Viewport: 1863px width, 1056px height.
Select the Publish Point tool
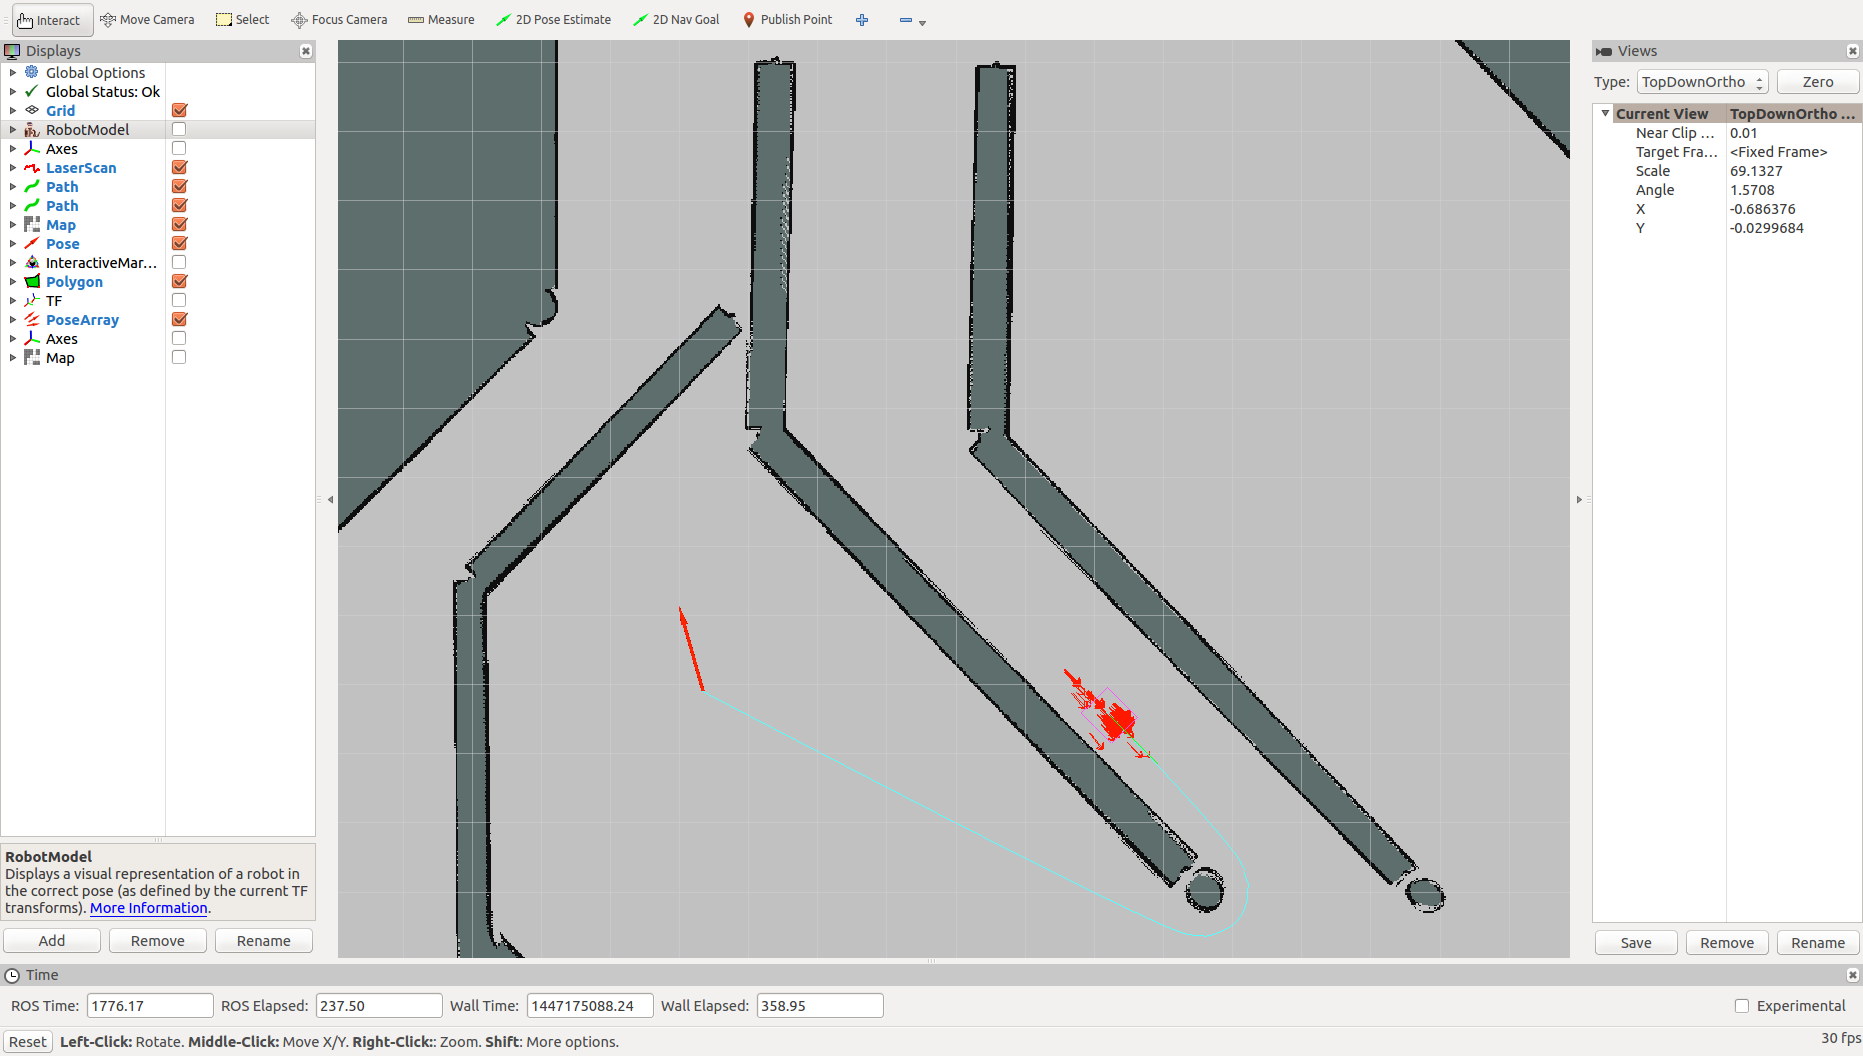point(787,19)
